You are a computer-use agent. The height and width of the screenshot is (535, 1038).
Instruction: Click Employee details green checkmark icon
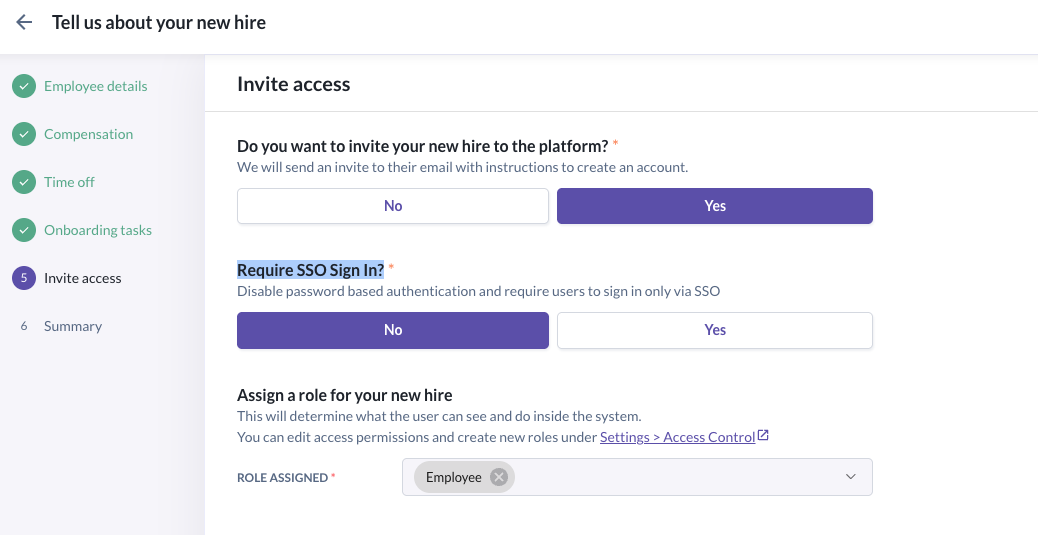click(24, 86)
